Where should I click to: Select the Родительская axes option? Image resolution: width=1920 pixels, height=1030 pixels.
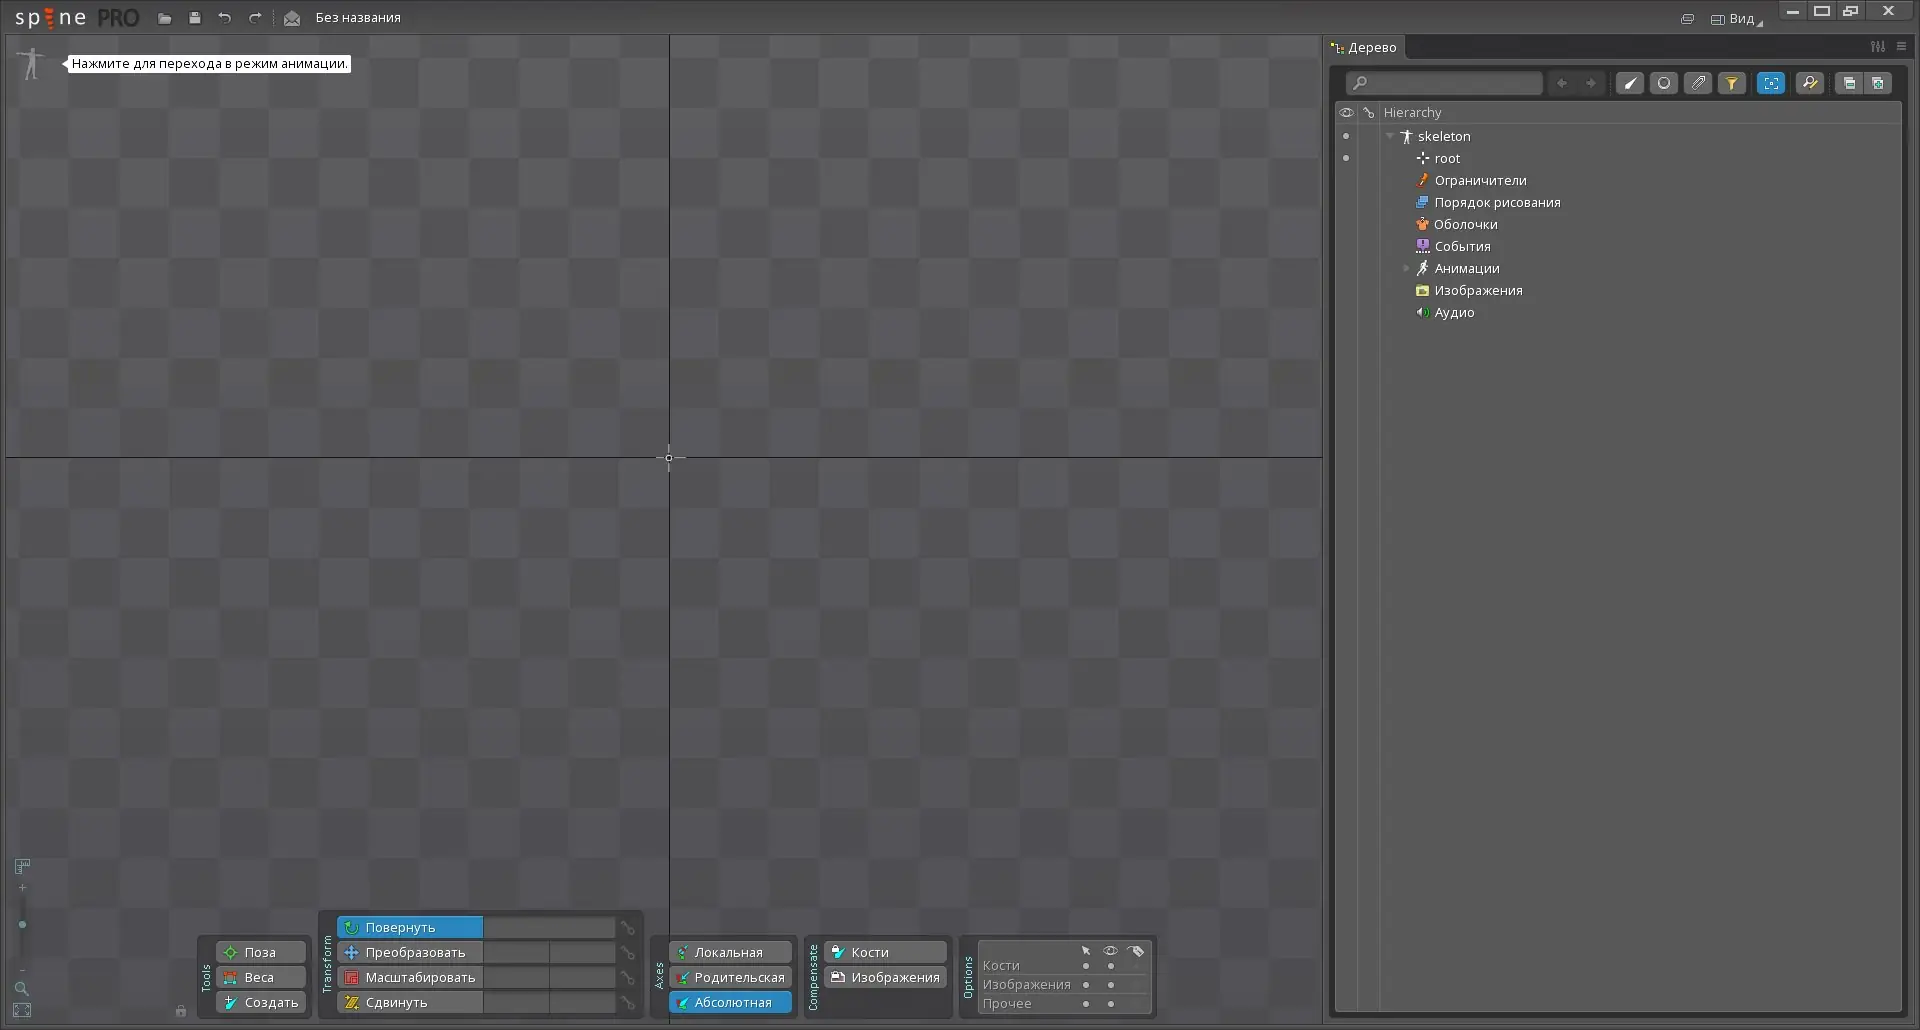pyautogui.click(x=731, y=977)
